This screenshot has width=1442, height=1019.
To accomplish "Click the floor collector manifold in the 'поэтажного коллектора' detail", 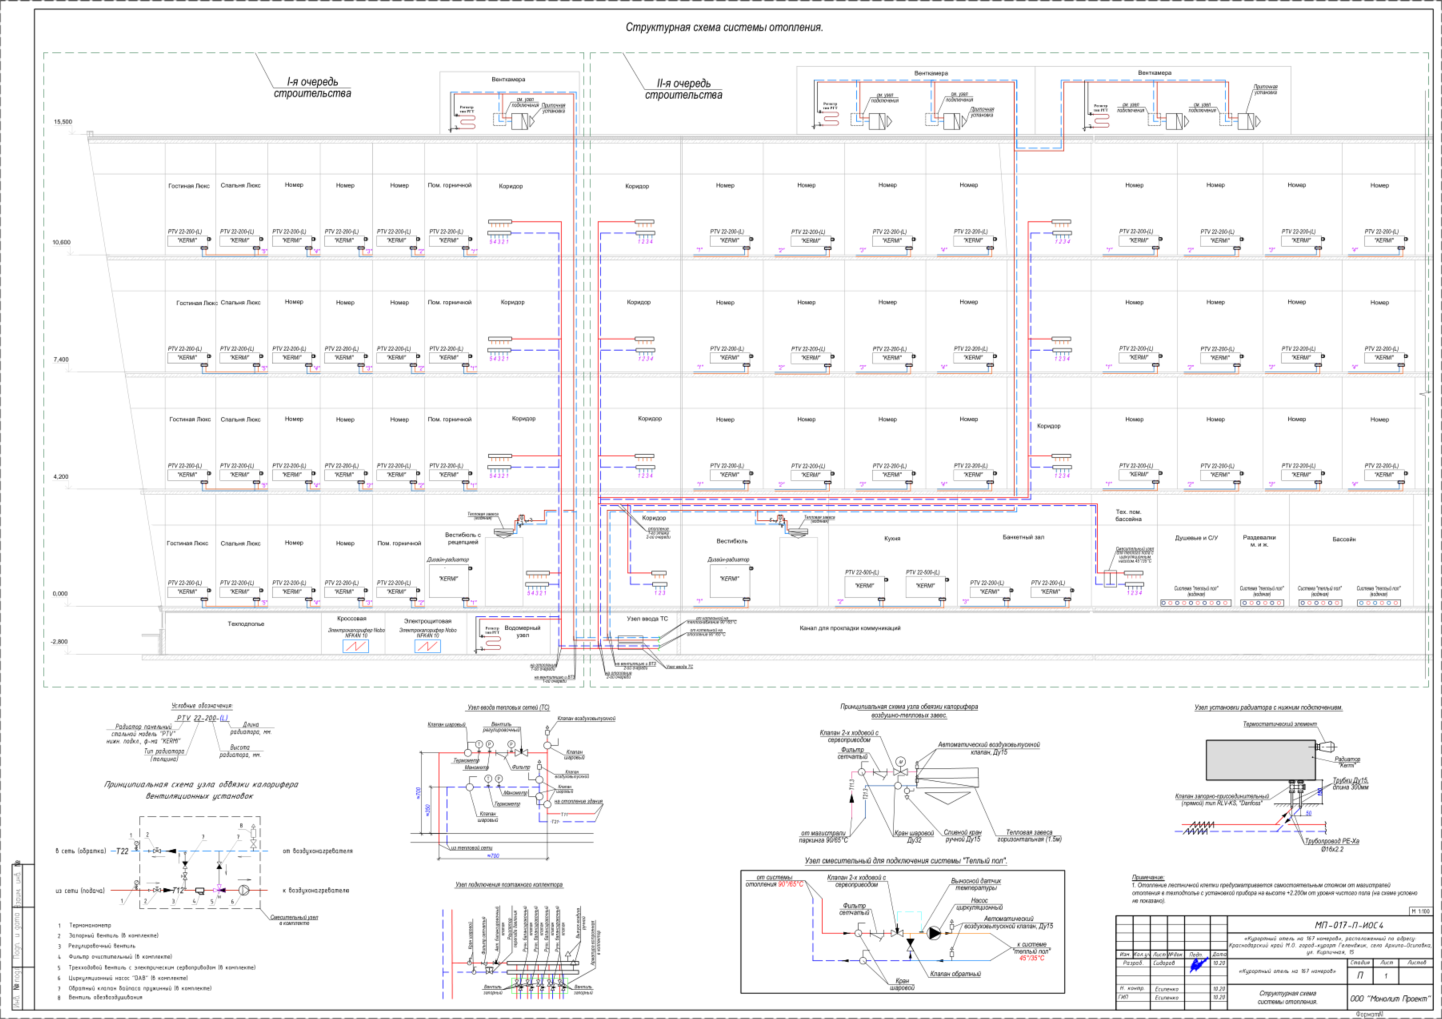I will (543, 967).
